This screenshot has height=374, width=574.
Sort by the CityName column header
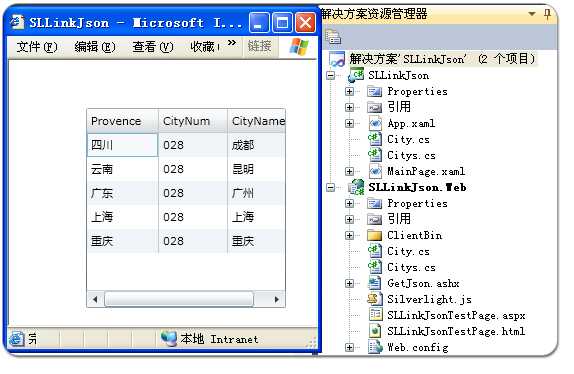[x=256, y=121]
